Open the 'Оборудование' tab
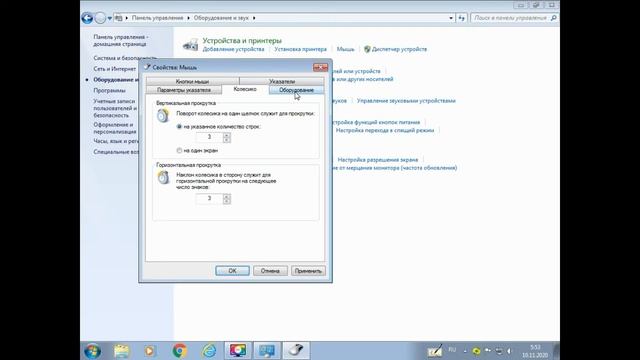Viewport: 640px width, 360px height. click(x=296, y=90)
